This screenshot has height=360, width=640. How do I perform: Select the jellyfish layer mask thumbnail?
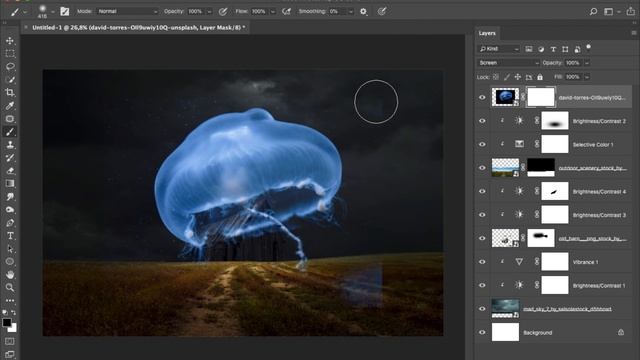541,98
